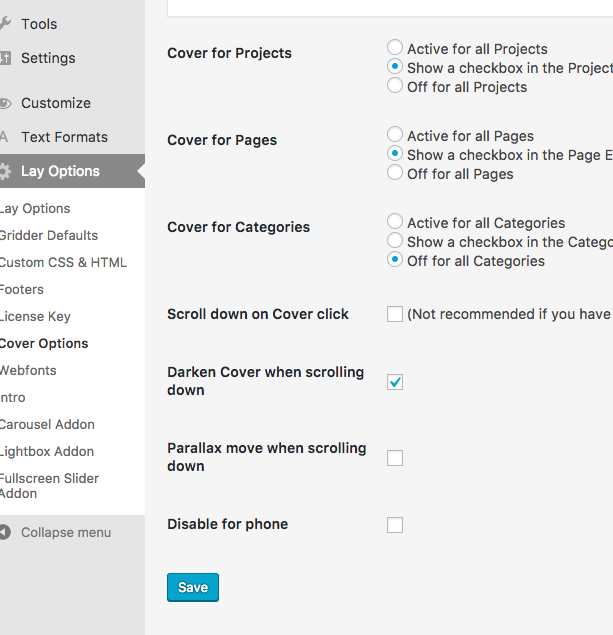Click the Settings sliders icon
Image resolution: width=613 pixels, height=635 pixels.
5,58
